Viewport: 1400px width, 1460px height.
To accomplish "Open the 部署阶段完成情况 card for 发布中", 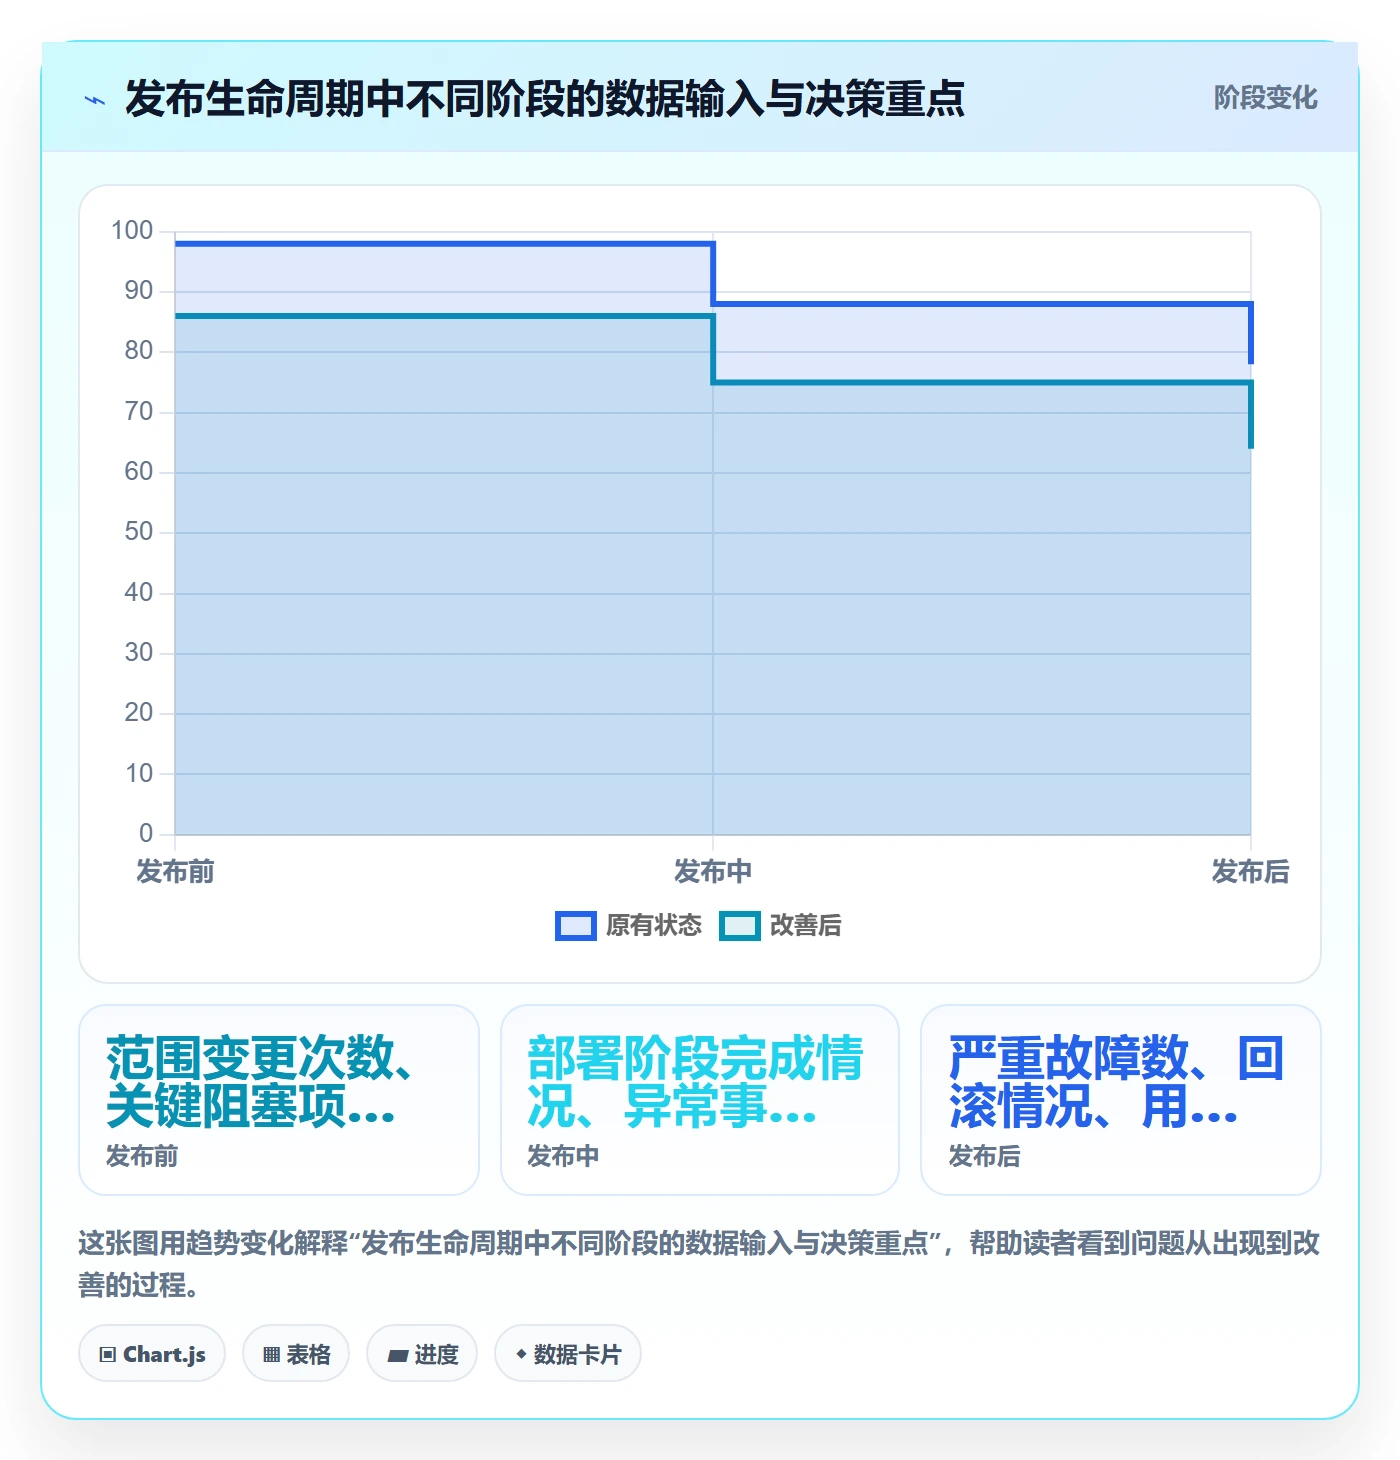I will [700, 1100].
